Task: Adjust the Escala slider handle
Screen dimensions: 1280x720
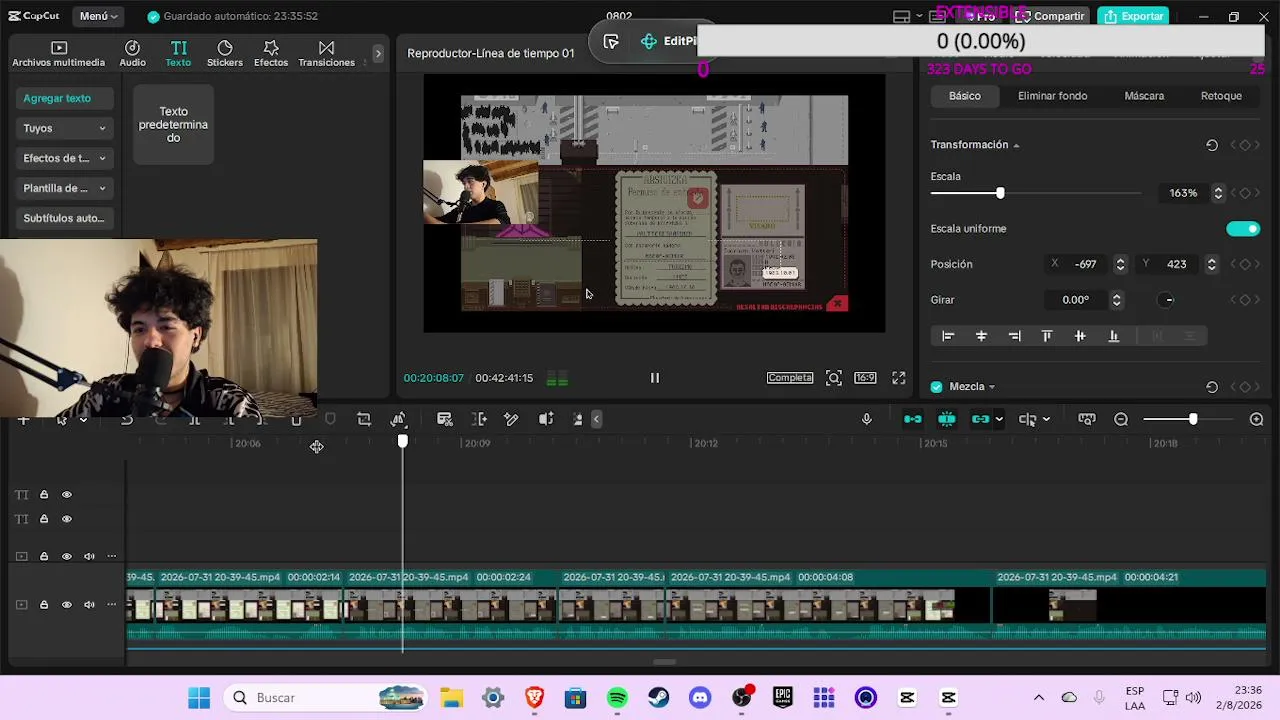Action: pyautogui.click(x=1000, y=193)
